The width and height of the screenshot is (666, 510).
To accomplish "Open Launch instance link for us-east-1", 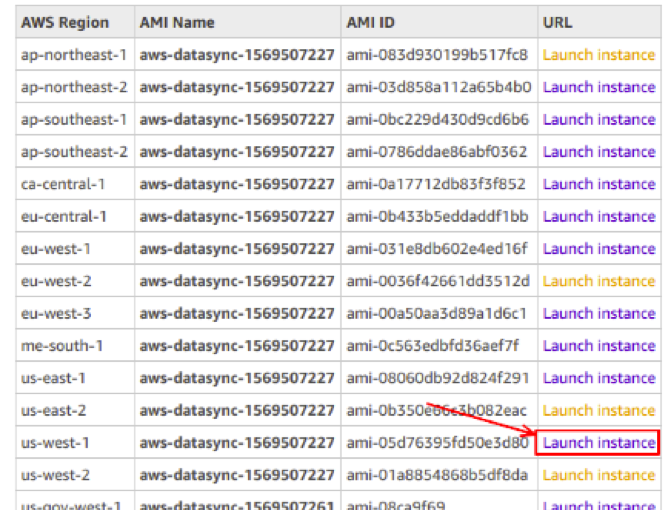I will (x=599, y=378).
